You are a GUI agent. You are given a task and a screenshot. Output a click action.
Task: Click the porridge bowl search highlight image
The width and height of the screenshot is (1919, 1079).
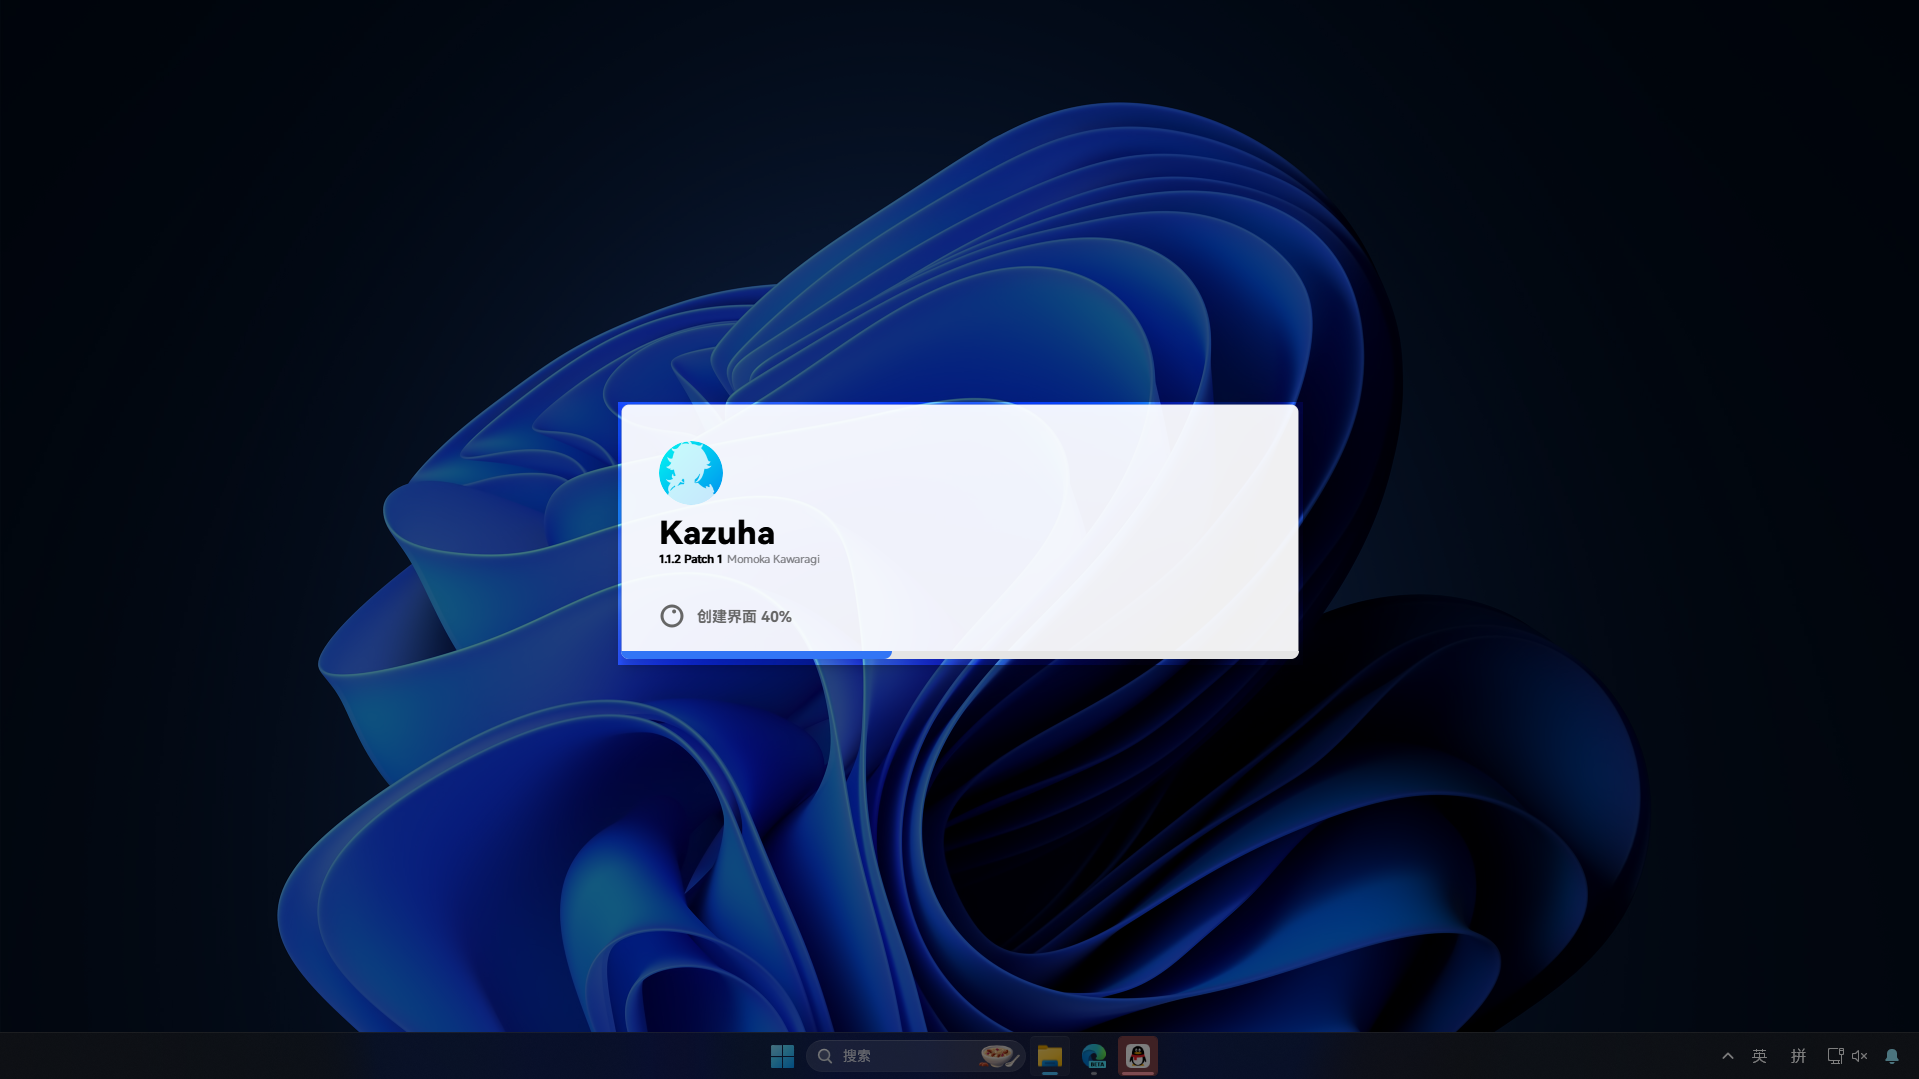pos(998,1055)
